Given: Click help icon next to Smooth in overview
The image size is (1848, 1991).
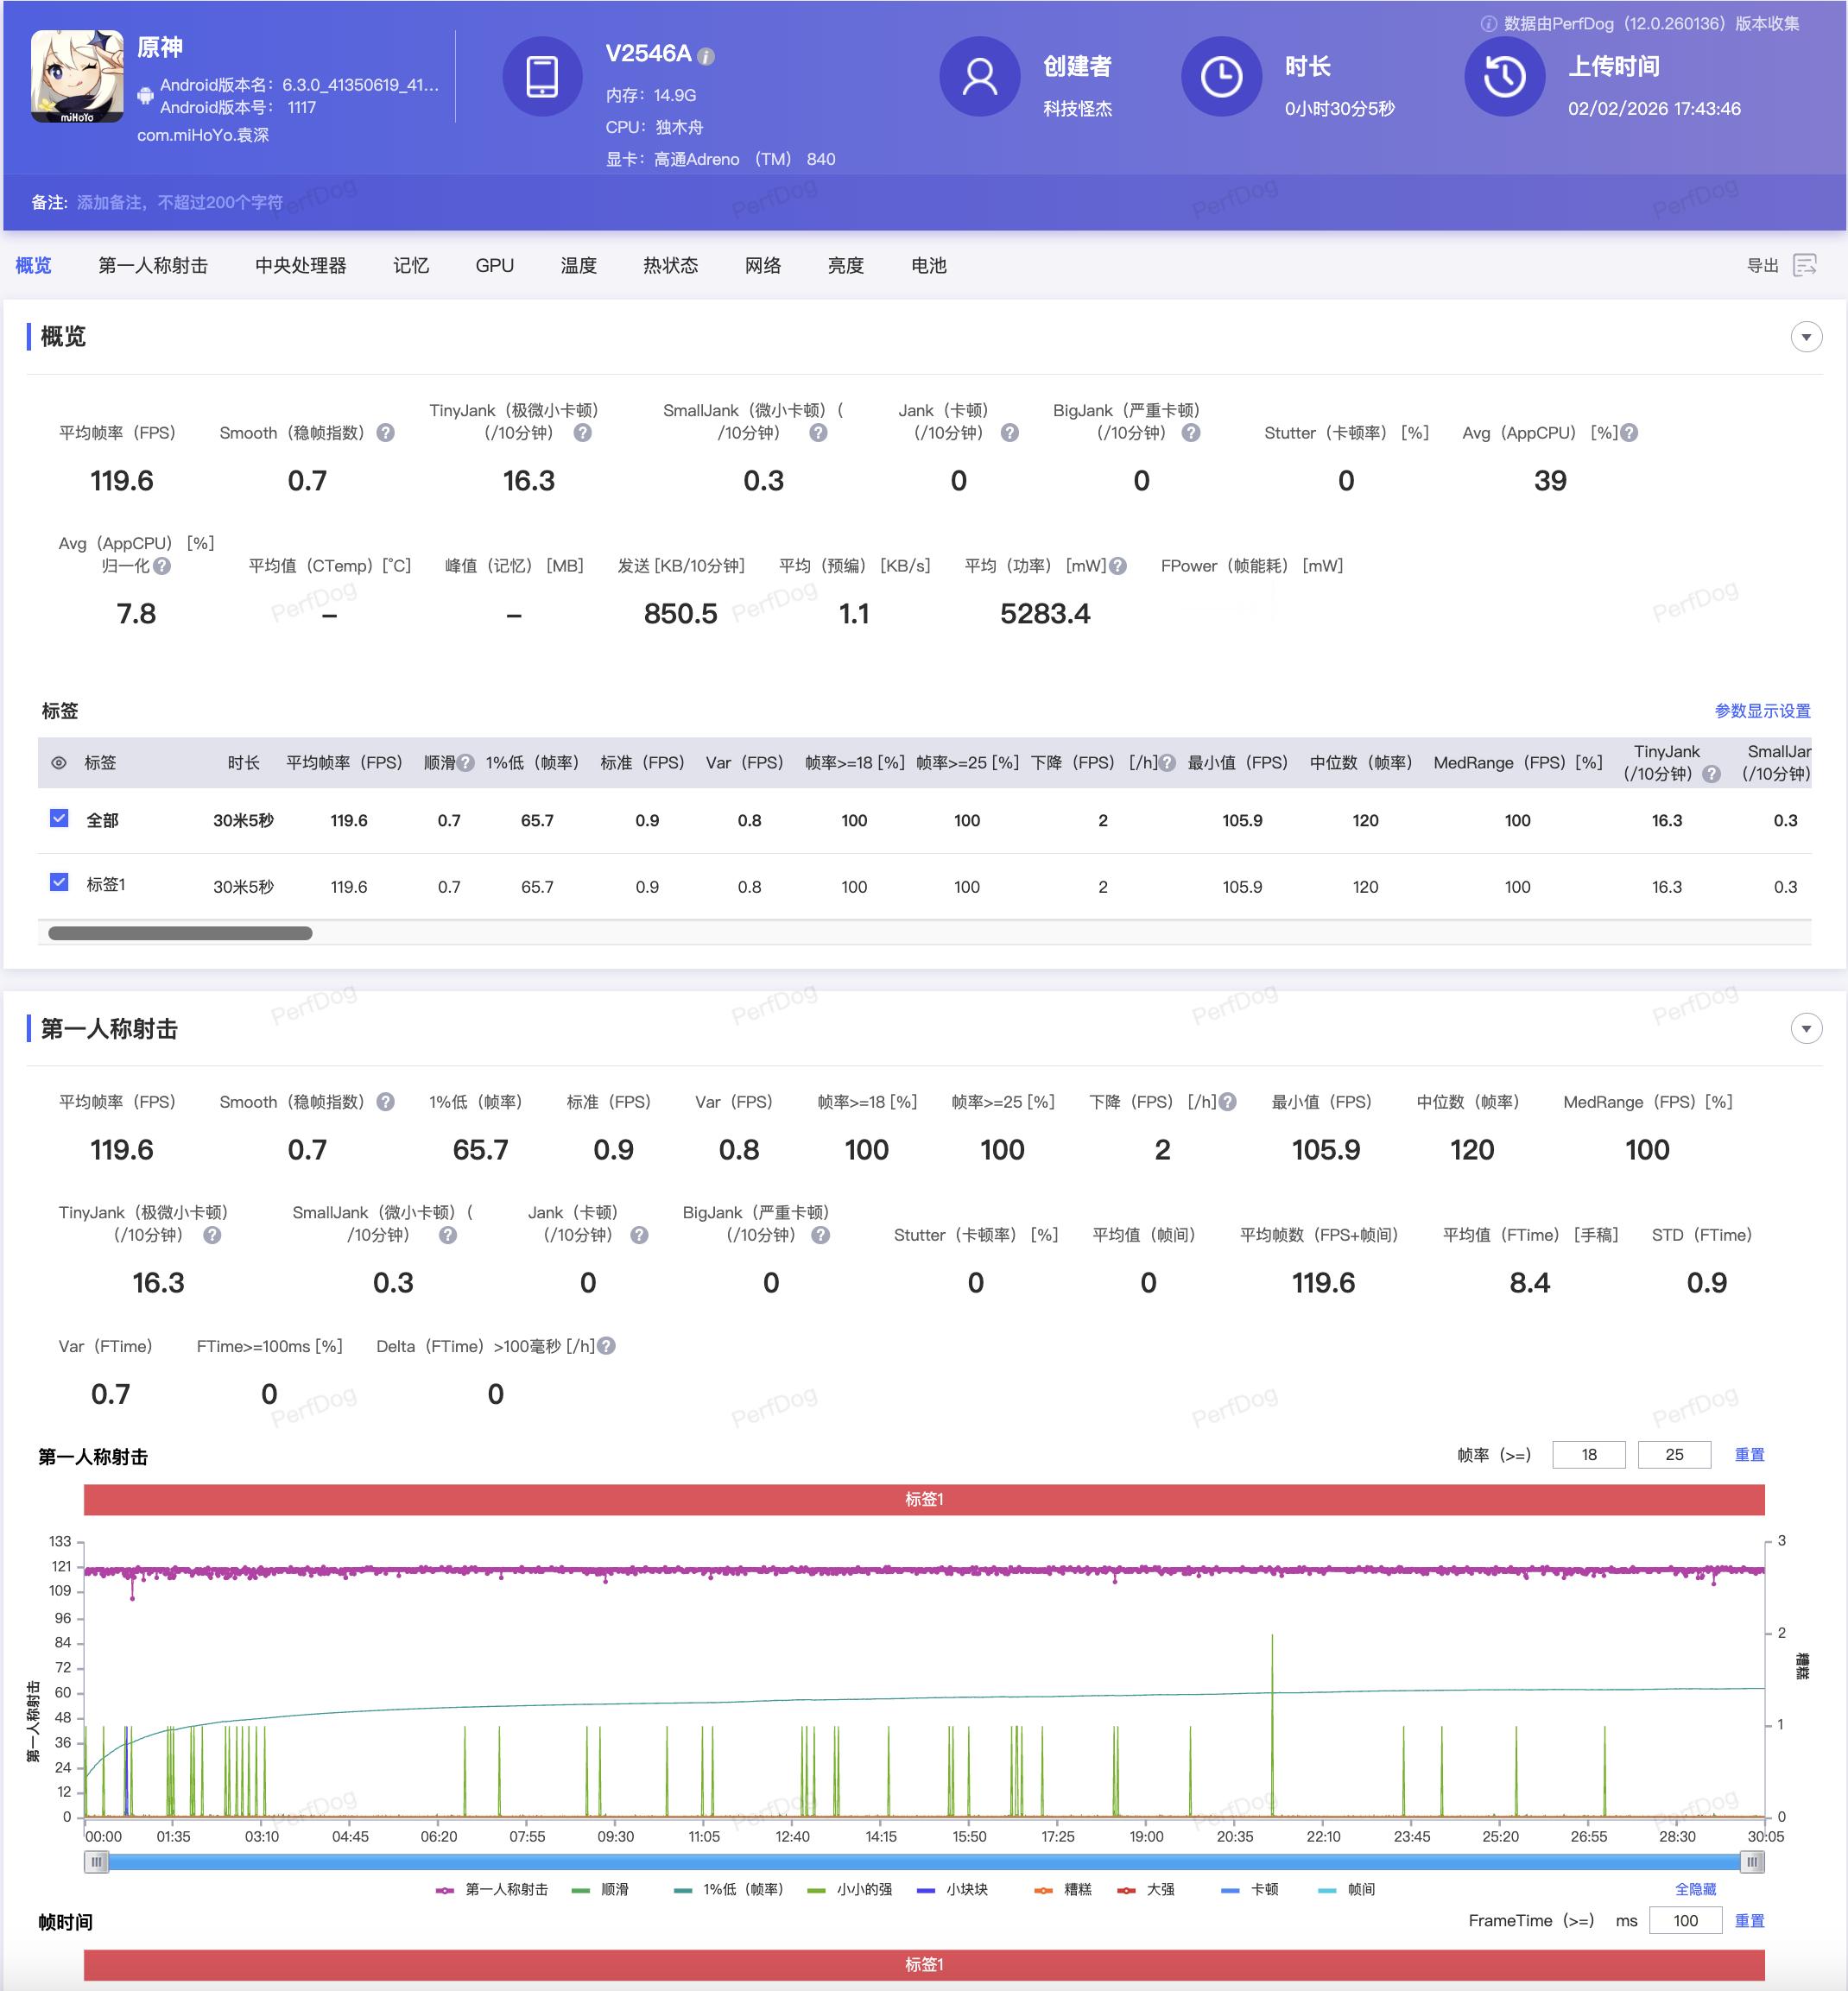Looking at the screenshot, I should pyautogui.click(x=385, y=433).
